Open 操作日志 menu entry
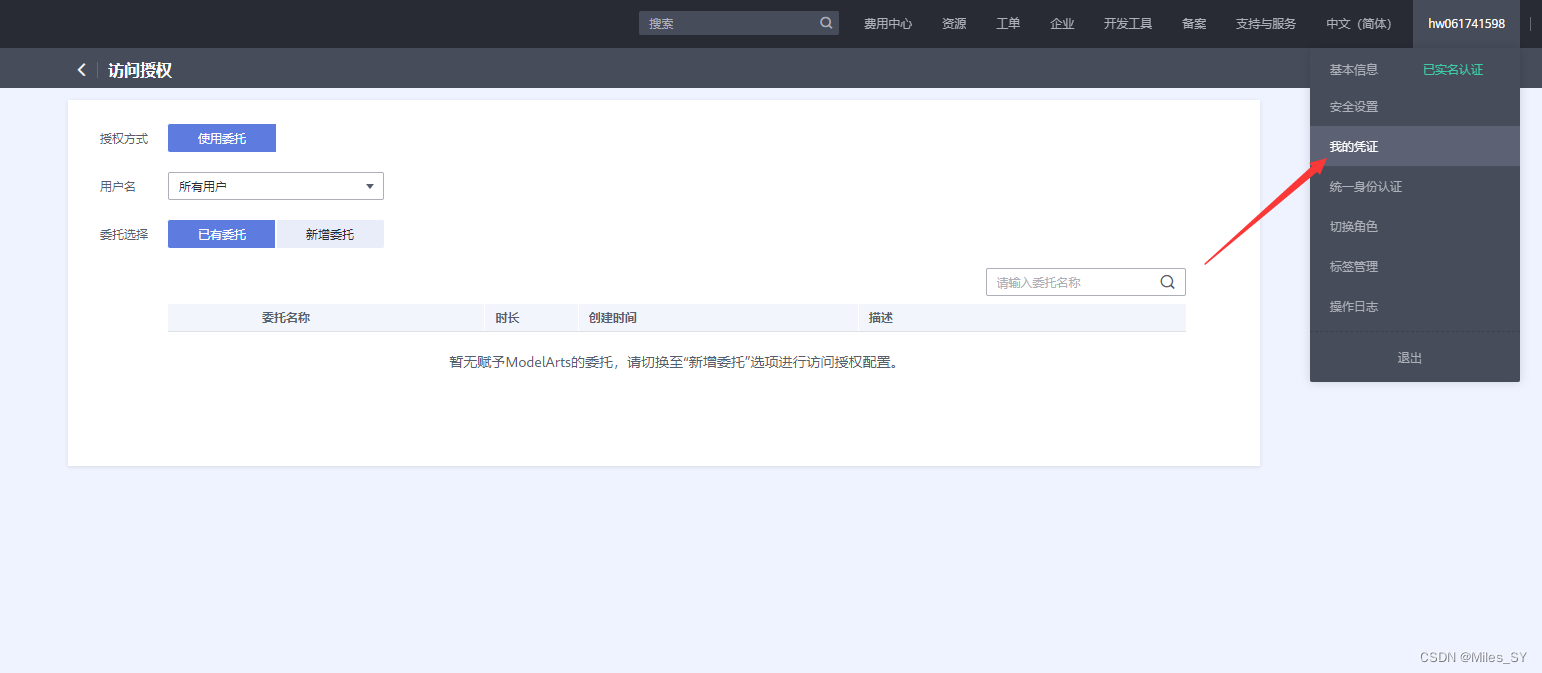This screenshot has width=1542, height=673. coord(1415,306)
